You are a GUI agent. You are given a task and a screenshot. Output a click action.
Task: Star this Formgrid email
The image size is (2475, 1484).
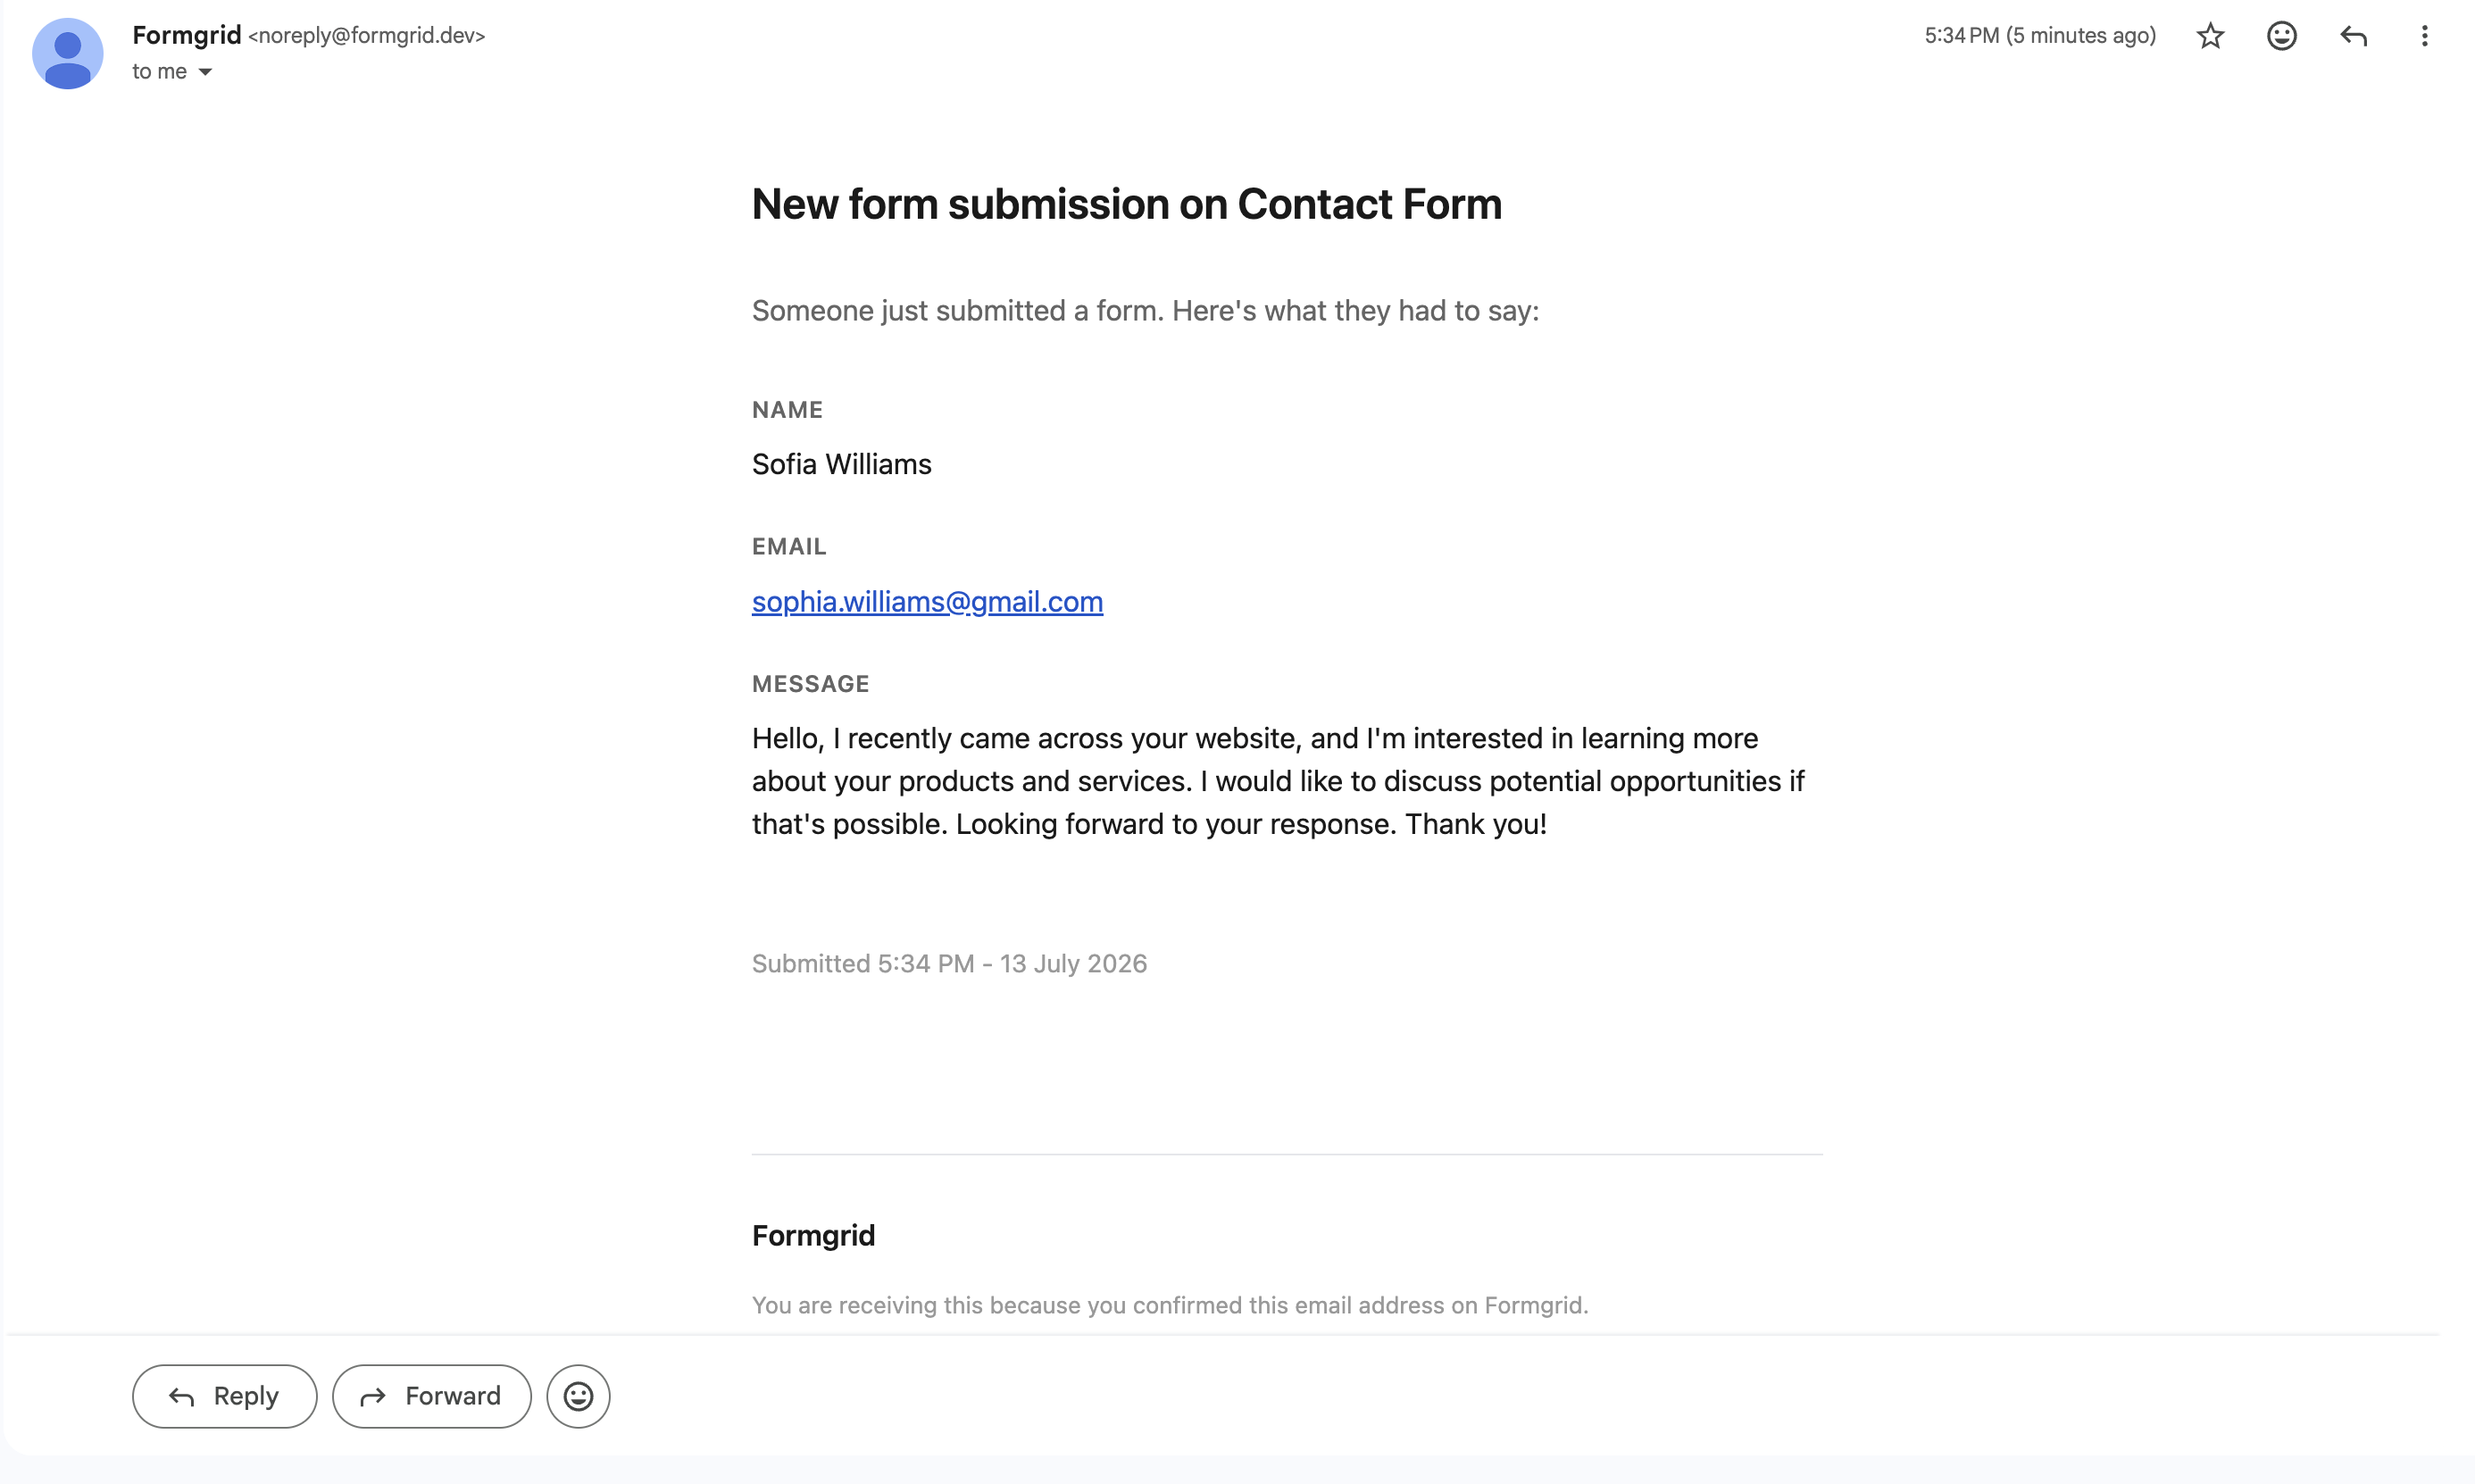coord(2210,36)
